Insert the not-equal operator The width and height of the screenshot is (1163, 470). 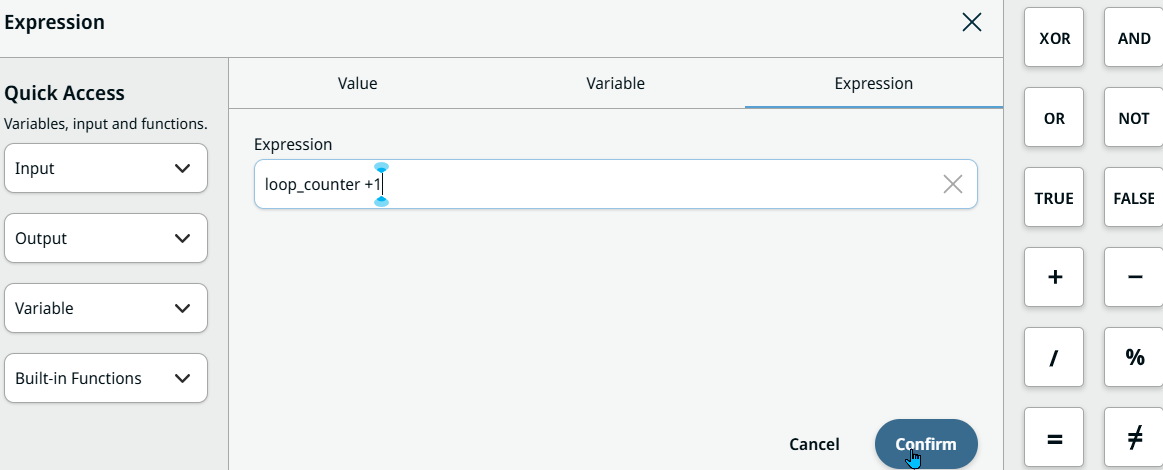click(1134, 437)
